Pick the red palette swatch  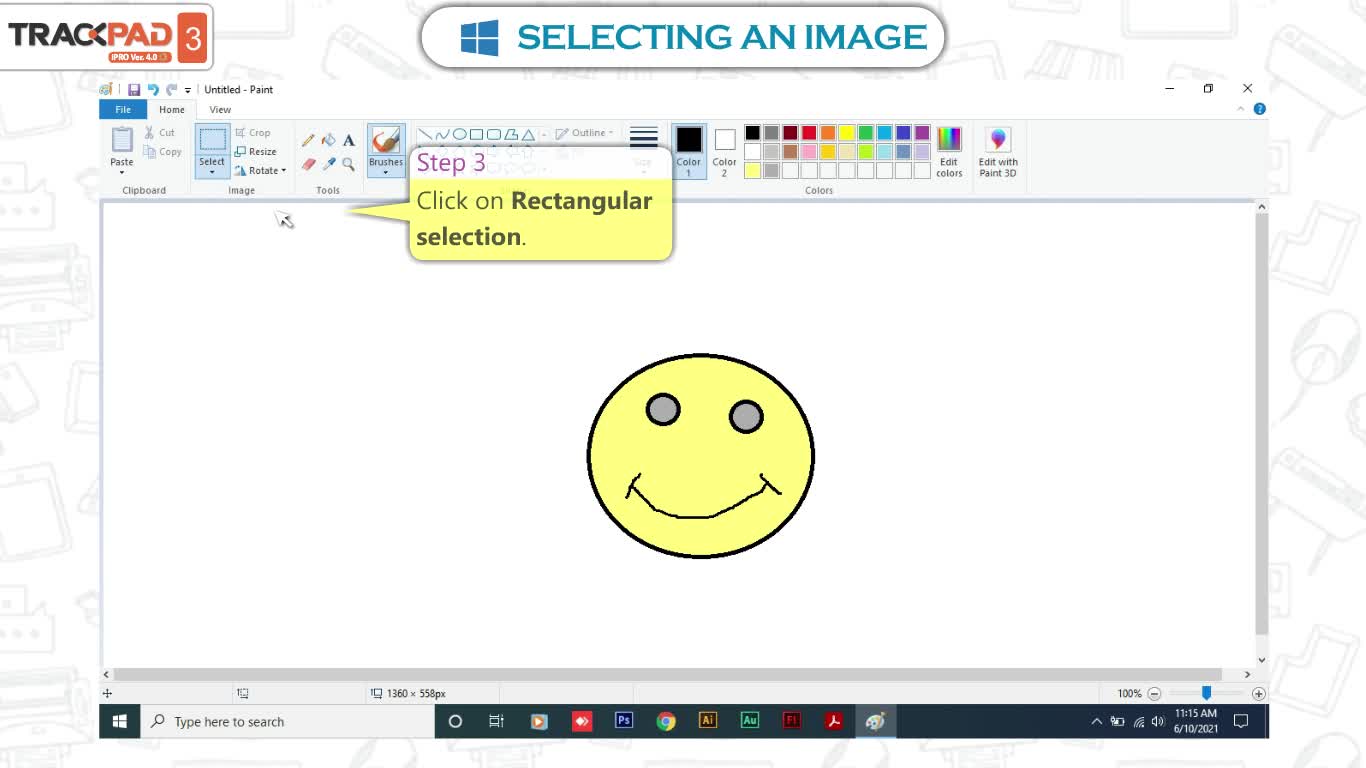pyautogui.click(x=809, y=133)
